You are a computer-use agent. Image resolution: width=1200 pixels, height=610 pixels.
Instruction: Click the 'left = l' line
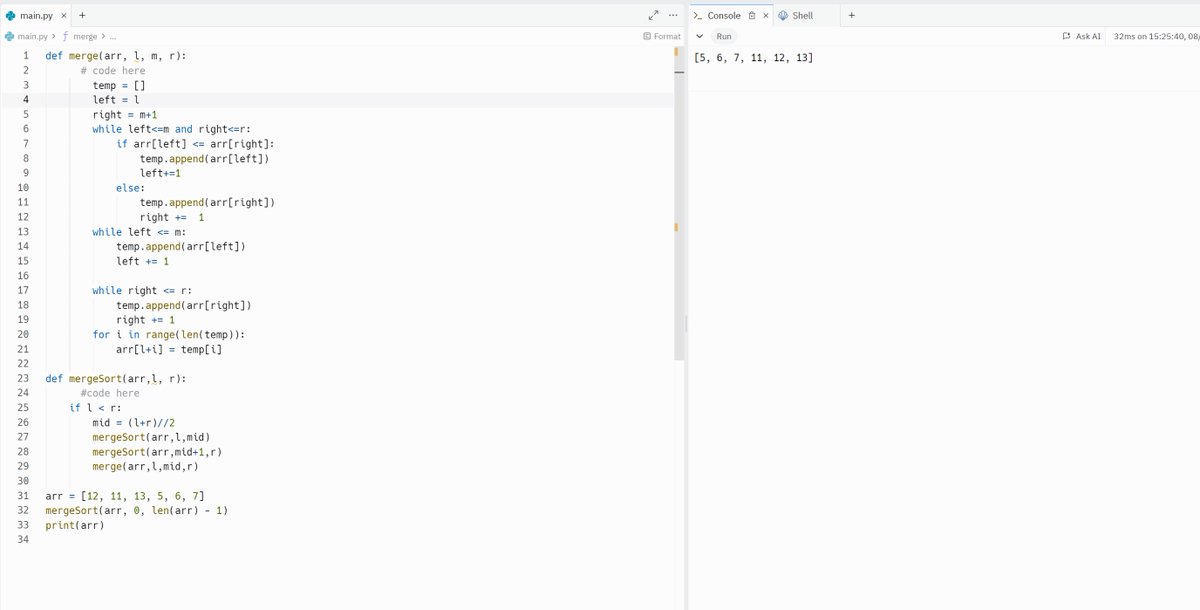point(116,100)
